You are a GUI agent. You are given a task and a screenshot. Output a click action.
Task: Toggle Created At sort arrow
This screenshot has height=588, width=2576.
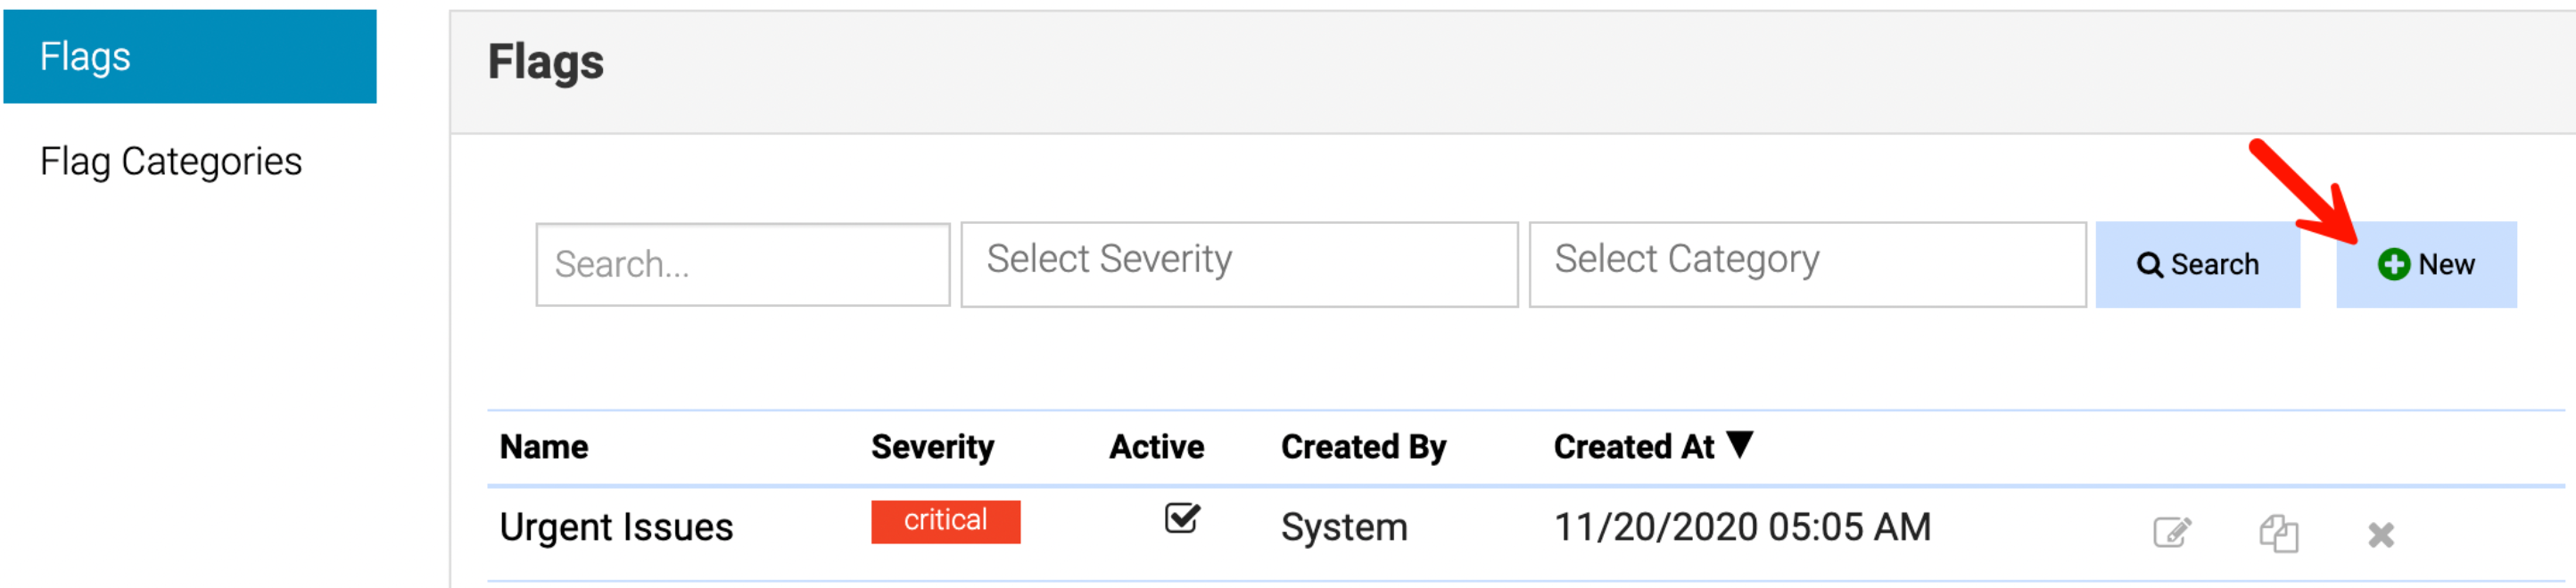coord(1739,444)
